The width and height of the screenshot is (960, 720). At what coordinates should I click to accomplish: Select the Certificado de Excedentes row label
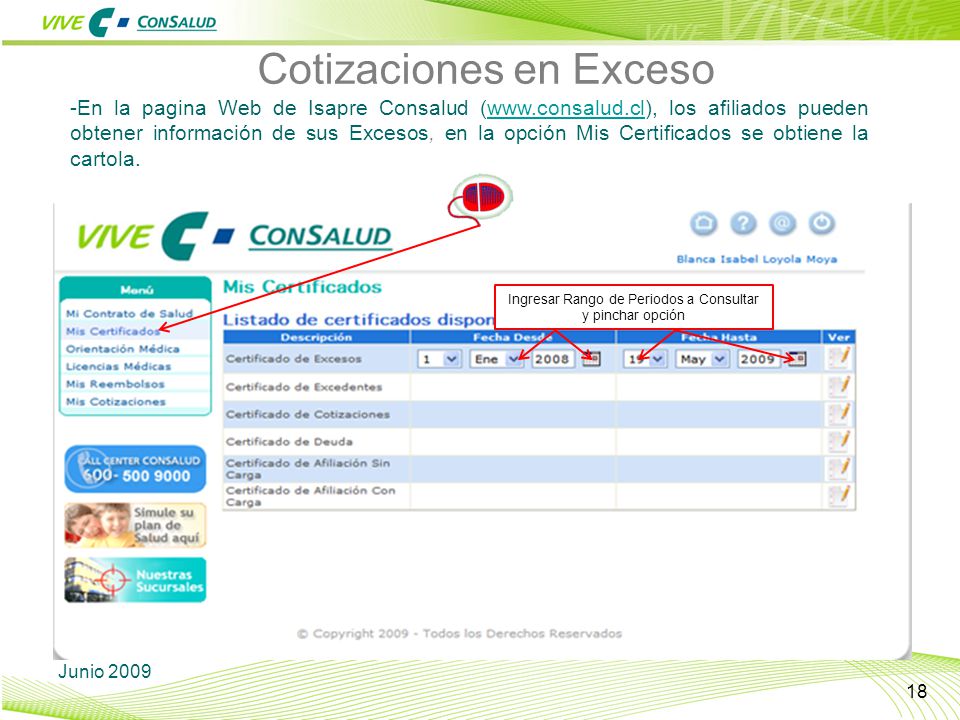tap(304, 387)
